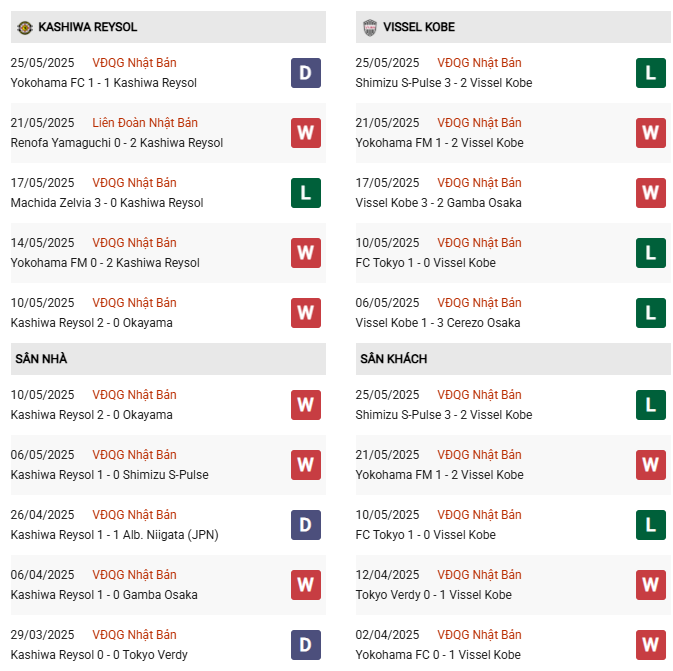Open Yokohama FM 0 - 2 Kashiwa Reysol match
This screenshot has width=673, height=671.
point(105,263)
